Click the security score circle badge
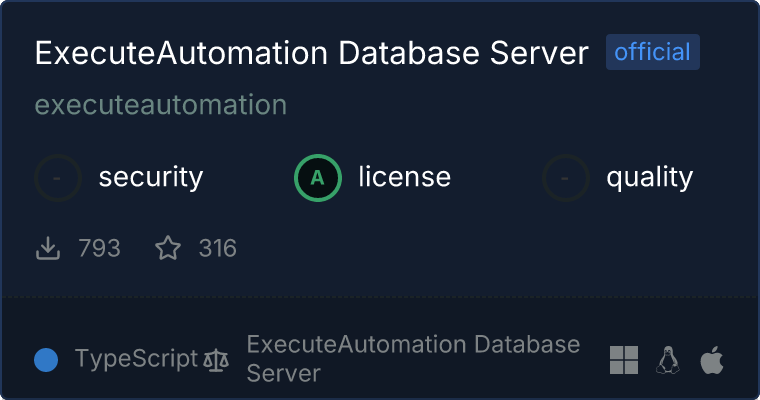The height and width of the screenshot is (400, 760). tap(58, 178)
